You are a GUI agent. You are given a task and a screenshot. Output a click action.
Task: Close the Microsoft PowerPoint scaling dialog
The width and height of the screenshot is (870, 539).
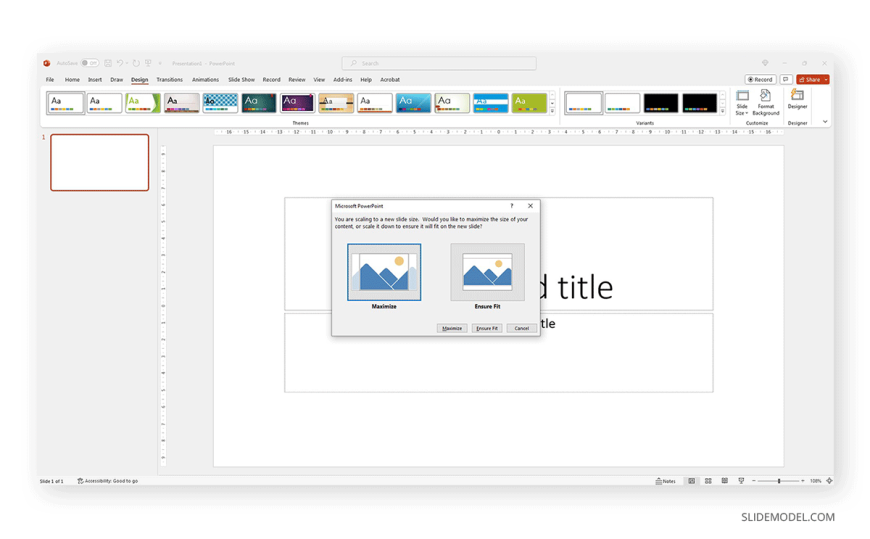pyautogui.click(x=530, y=206)
